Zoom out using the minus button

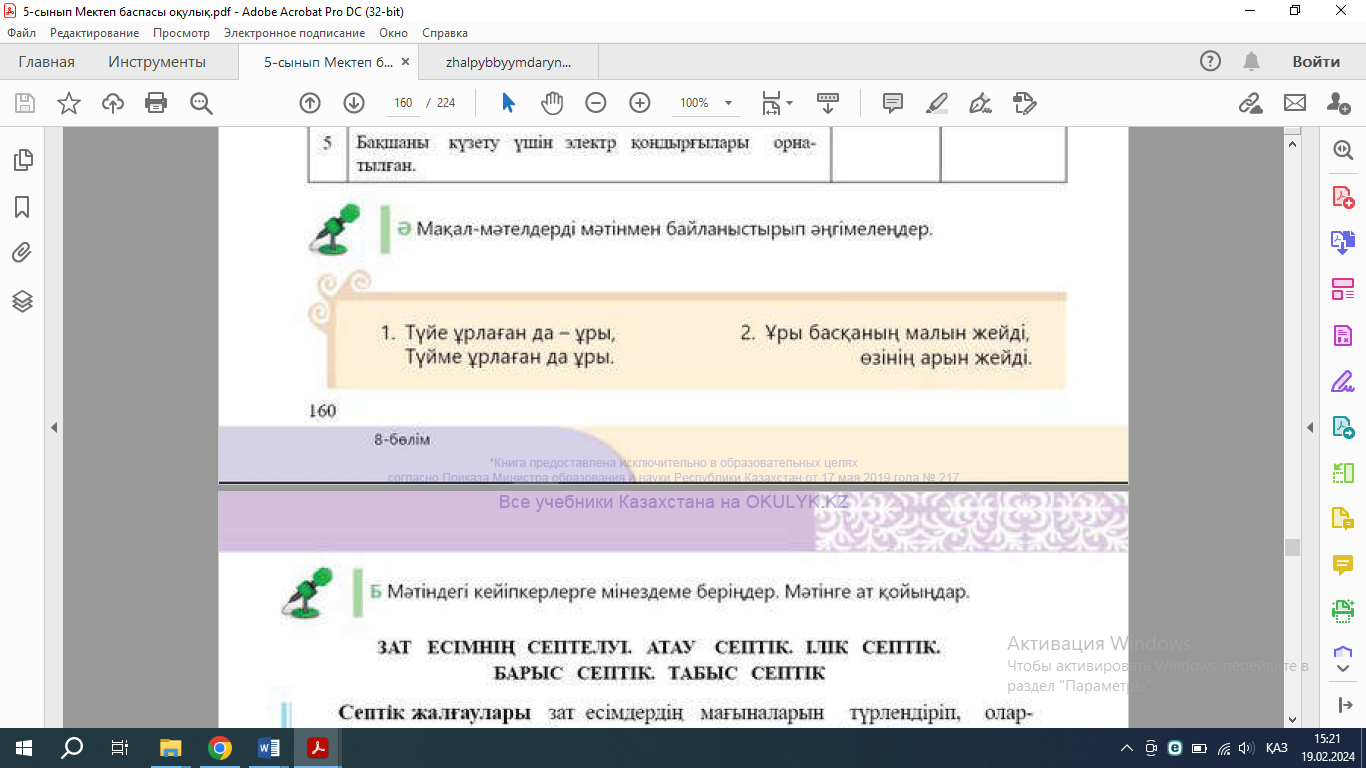coord(596,103)
